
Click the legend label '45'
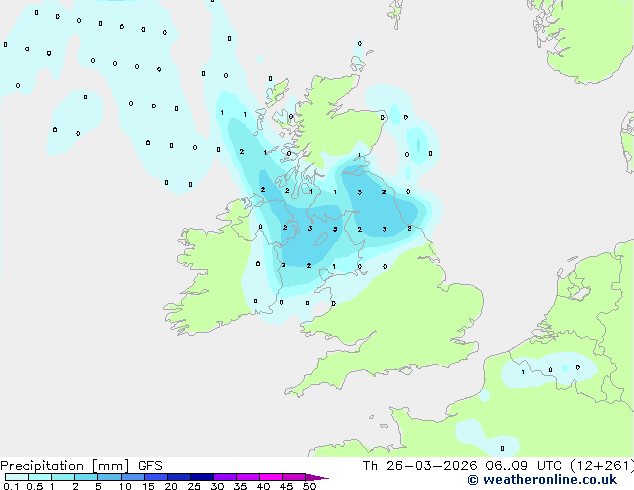pos(286,486)
